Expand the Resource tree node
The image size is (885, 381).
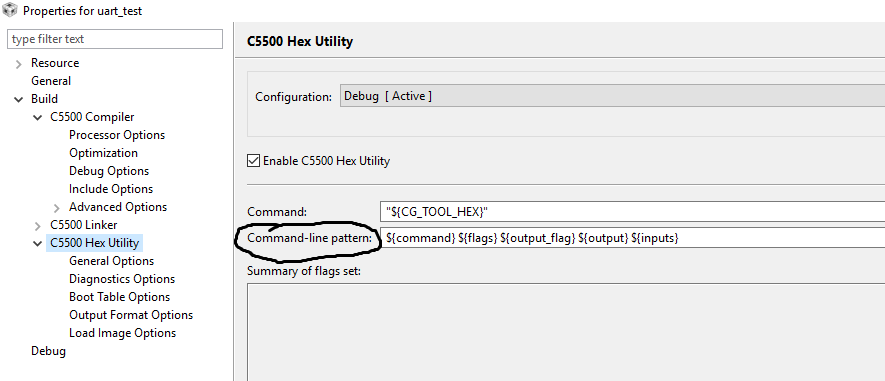pos(19,64)
